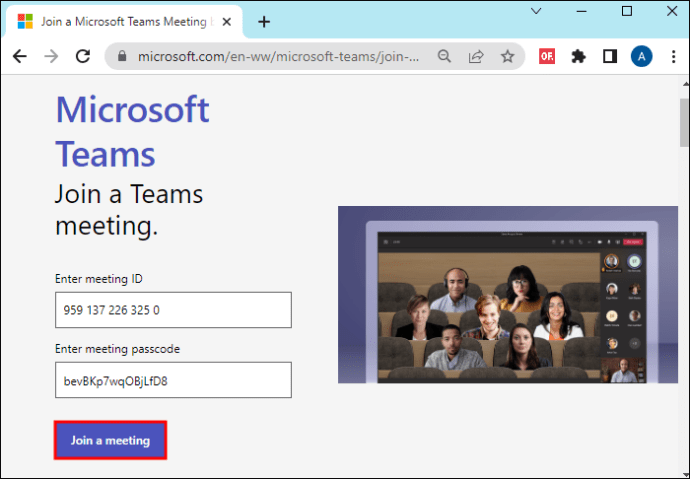This screenshot has width=690, height=479.
Task: Click the 'Enter meeting passcode' label
Action: pyautogui.click(x=117, y=349)
